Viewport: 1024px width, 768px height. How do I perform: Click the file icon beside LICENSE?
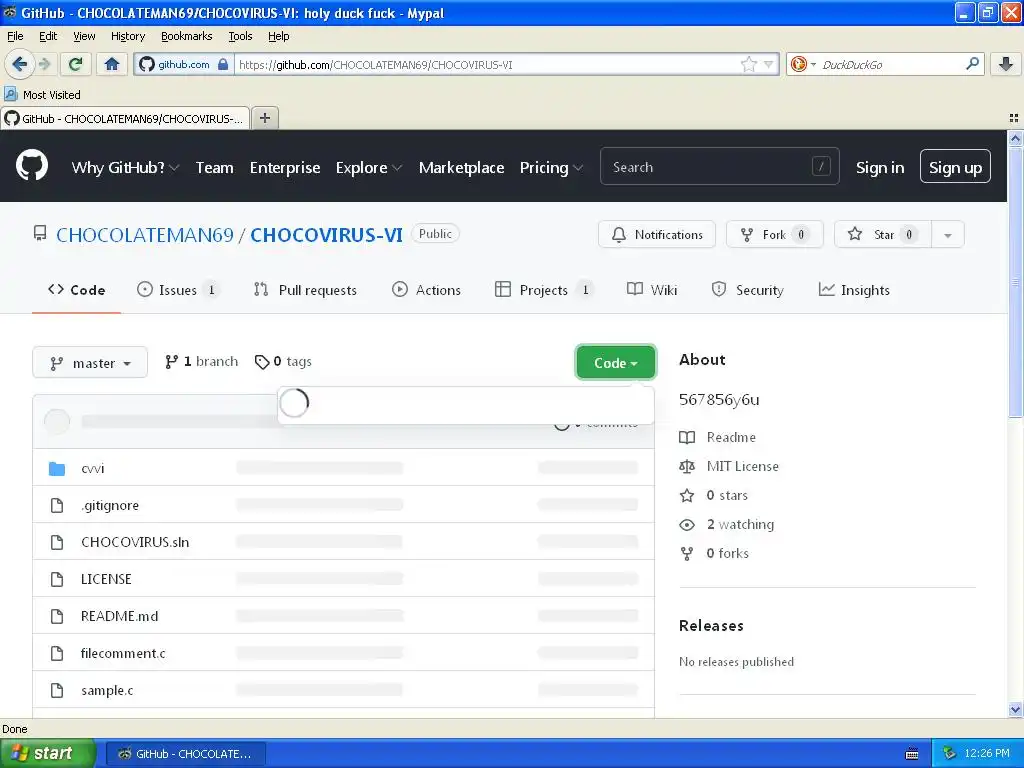tap(57, 579)
